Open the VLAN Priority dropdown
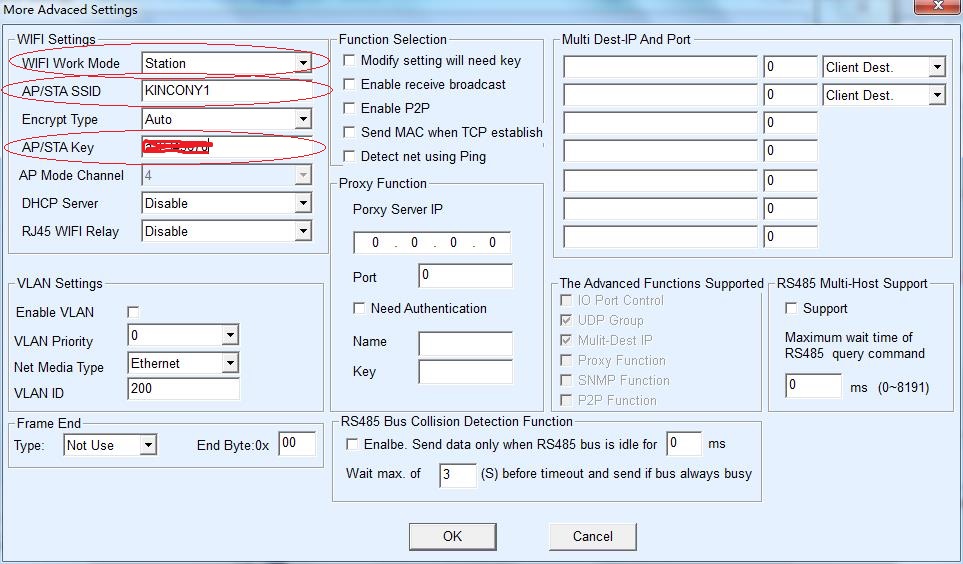Screen dimensions: 963x564 pyautogui.click(x=230, y=335)
